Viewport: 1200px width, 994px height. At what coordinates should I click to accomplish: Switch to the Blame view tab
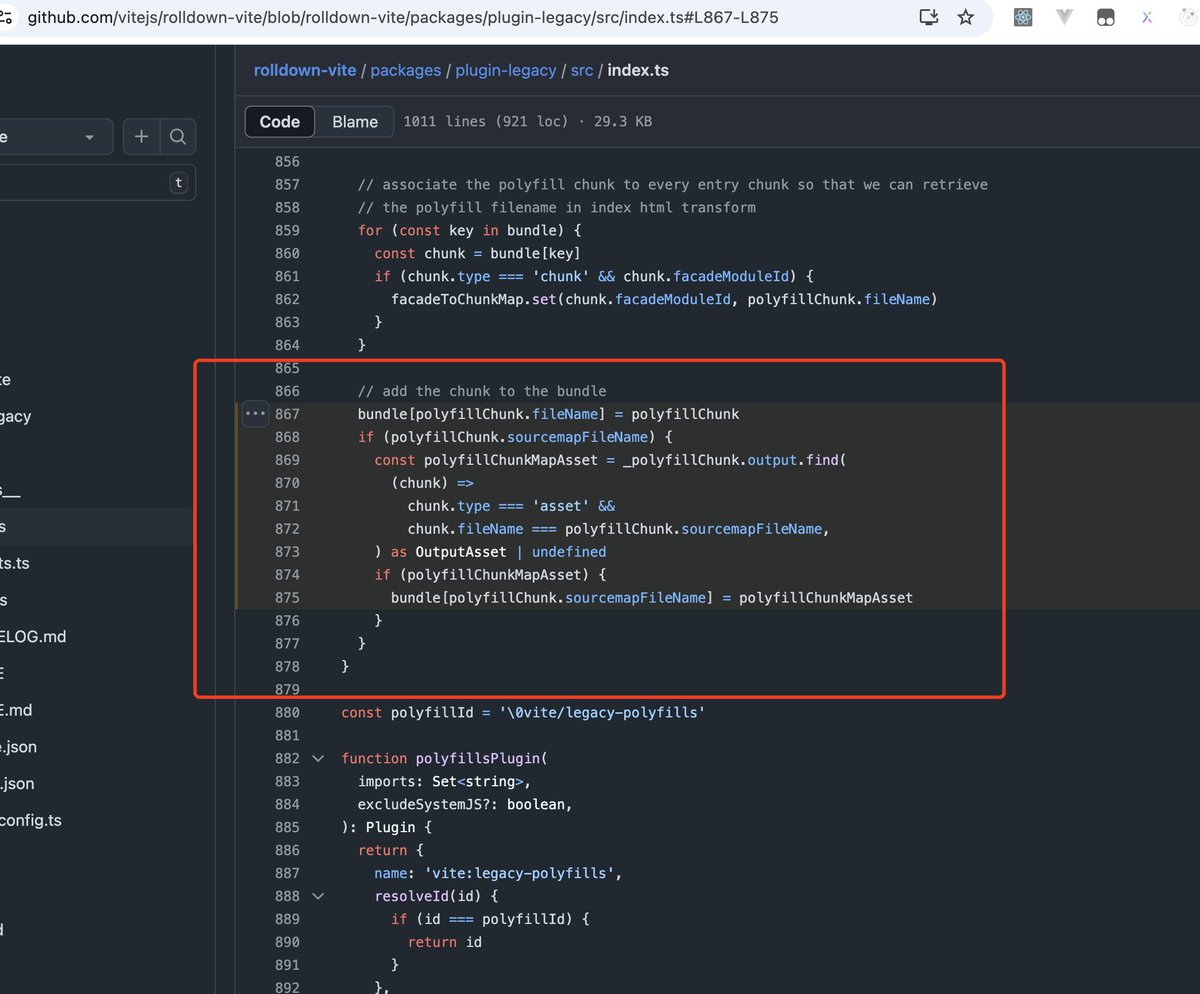tap(355, 122)
